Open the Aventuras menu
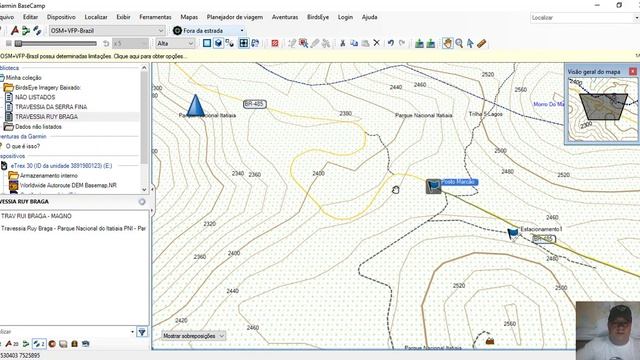Viewport: 640px width, 360px height. [x=285, y=17]
